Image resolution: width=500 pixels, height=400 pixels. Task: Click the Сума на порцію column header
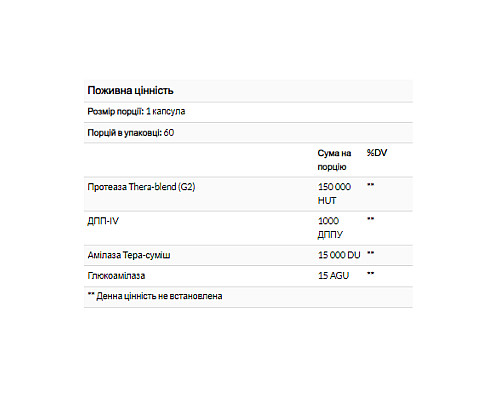click(334, 160)
